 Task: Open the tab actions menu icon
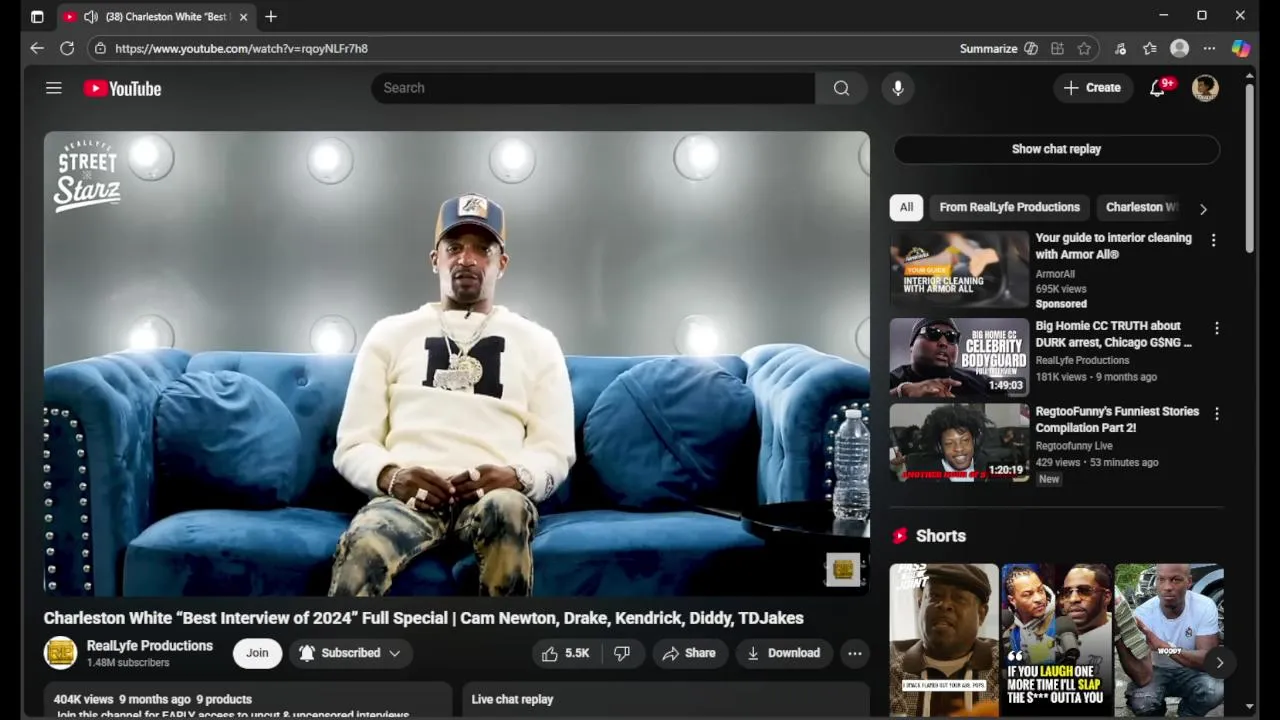click(x=37, y=16)
